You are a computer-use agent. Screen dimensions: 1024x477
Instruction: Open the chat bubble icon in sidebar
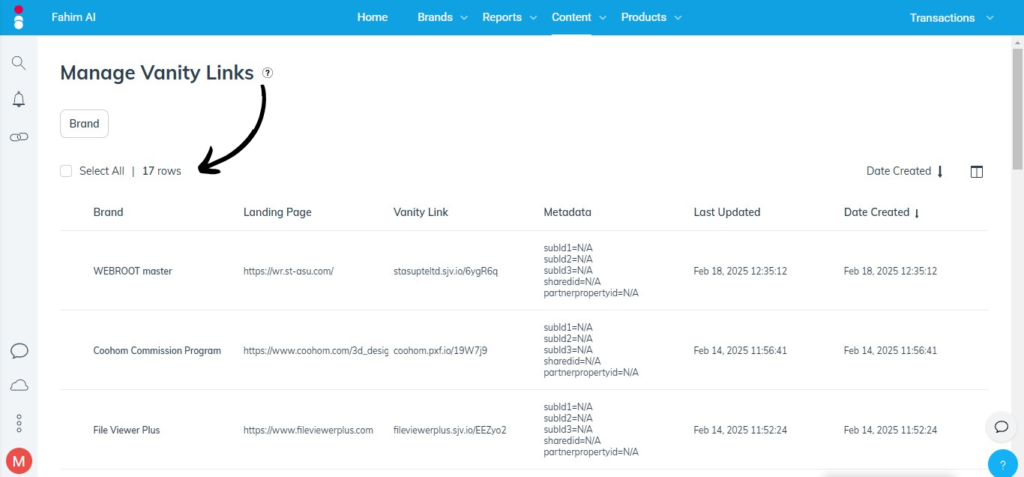(x=18, y=350)
